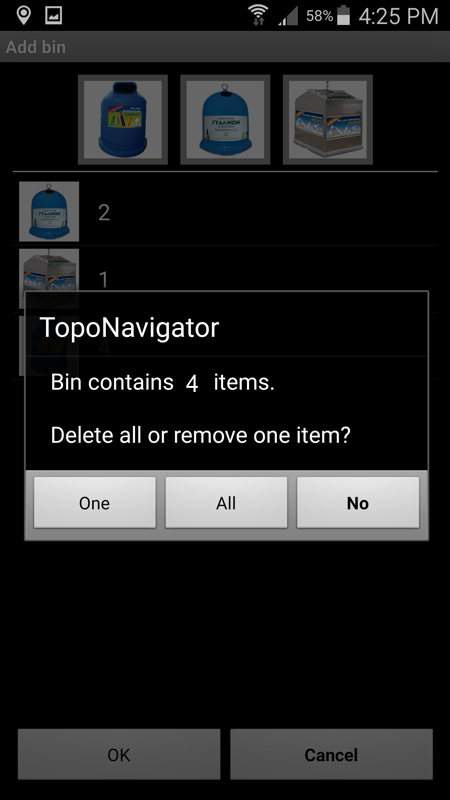
Task: Select the blue glass bell bin icon
Action: 225,119
